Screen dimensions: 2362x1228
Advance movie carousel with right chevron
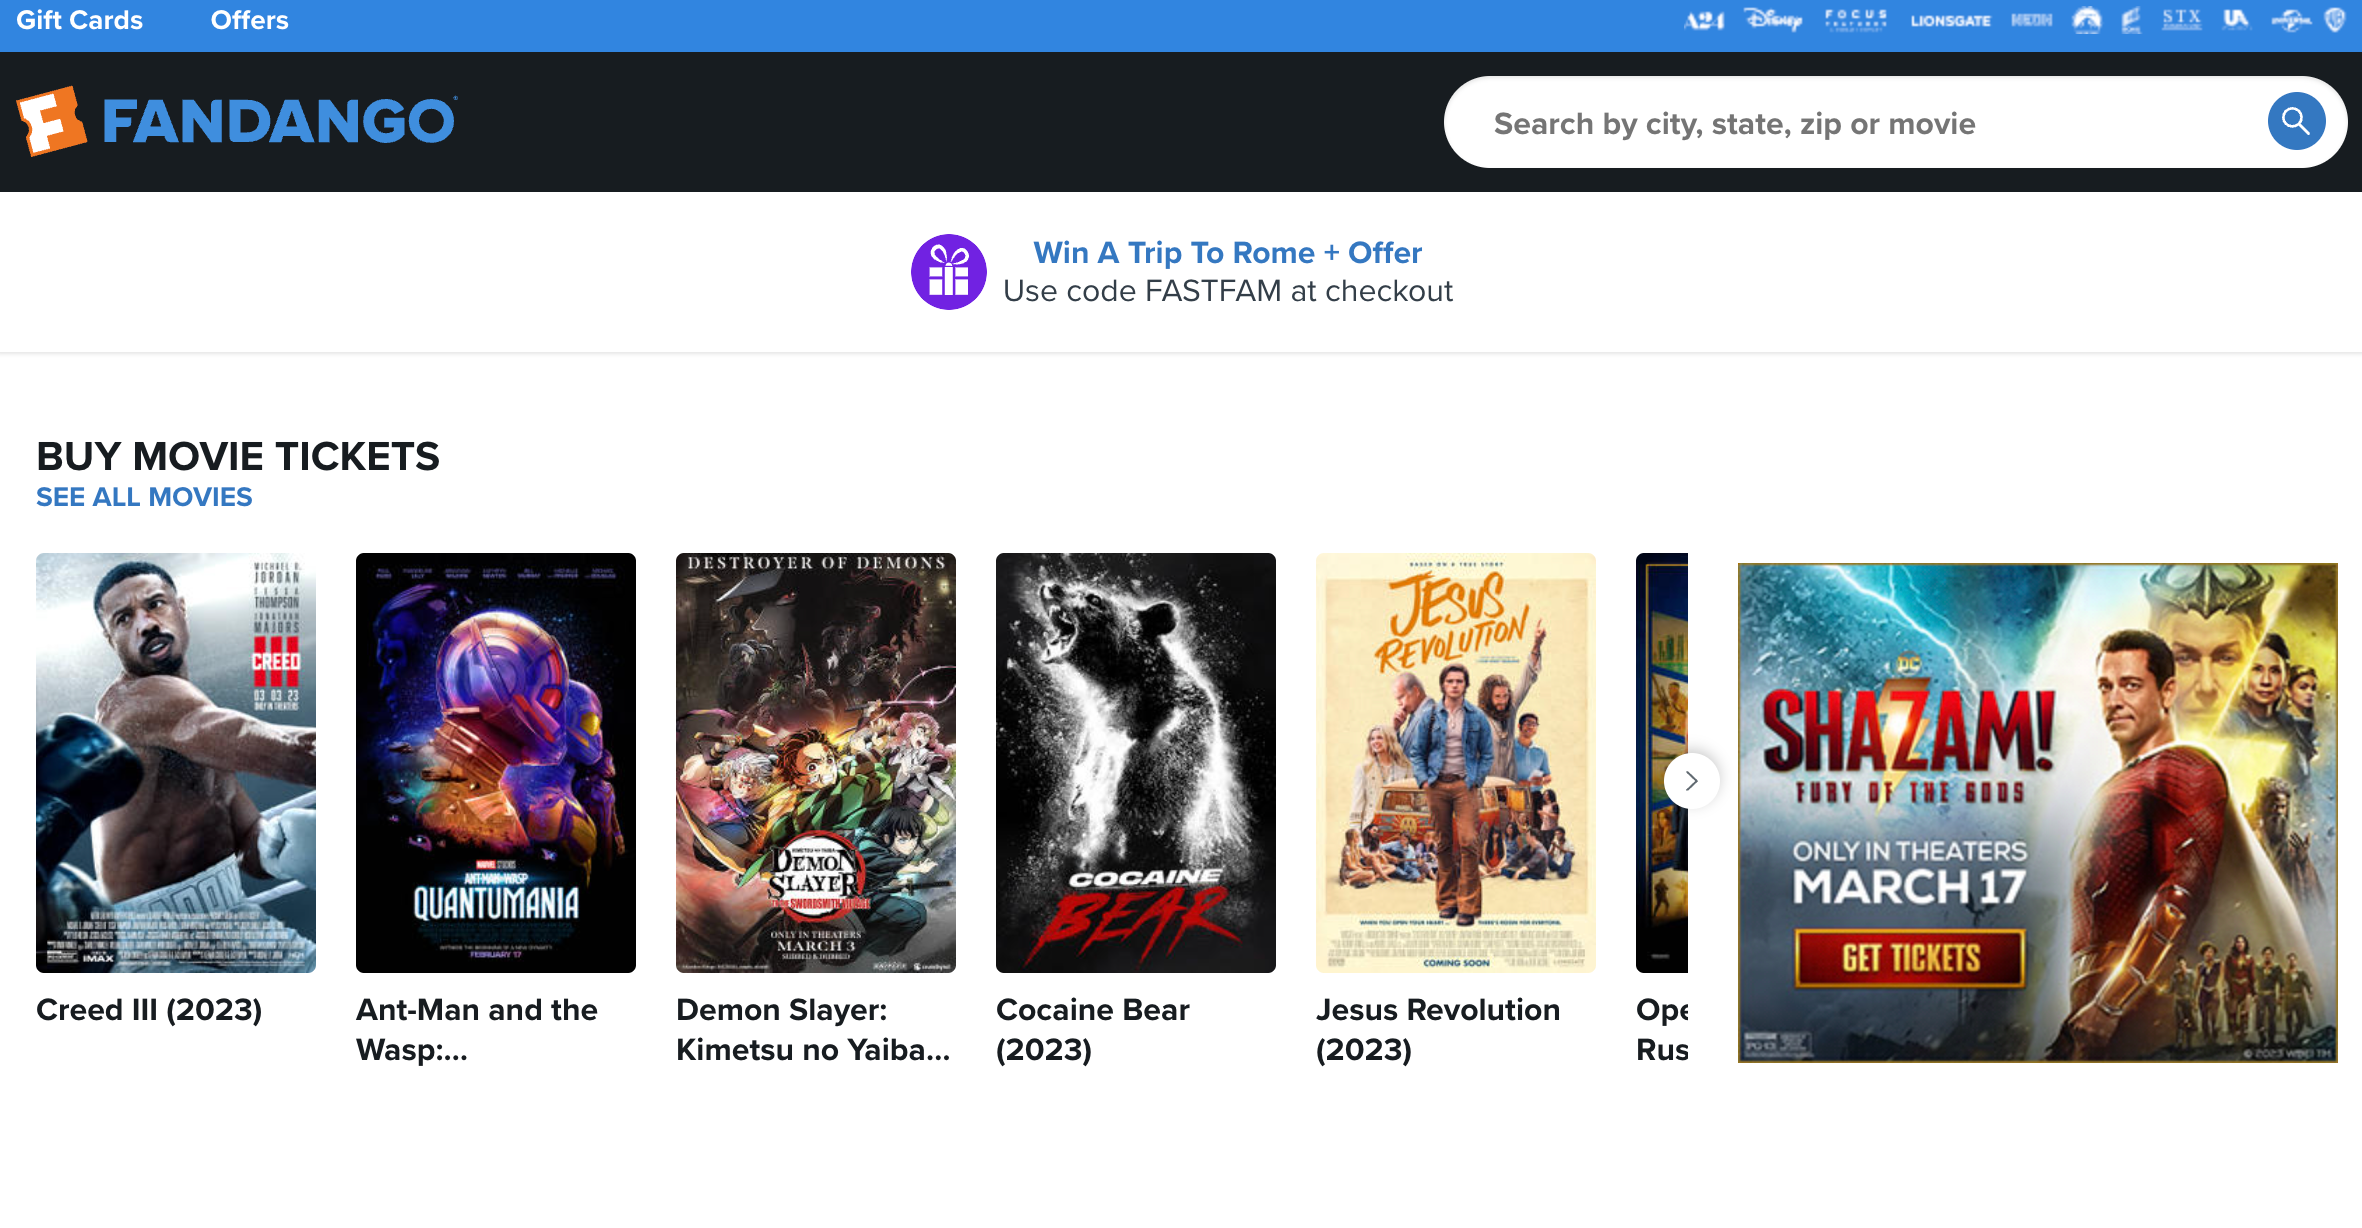[1691, 781]
